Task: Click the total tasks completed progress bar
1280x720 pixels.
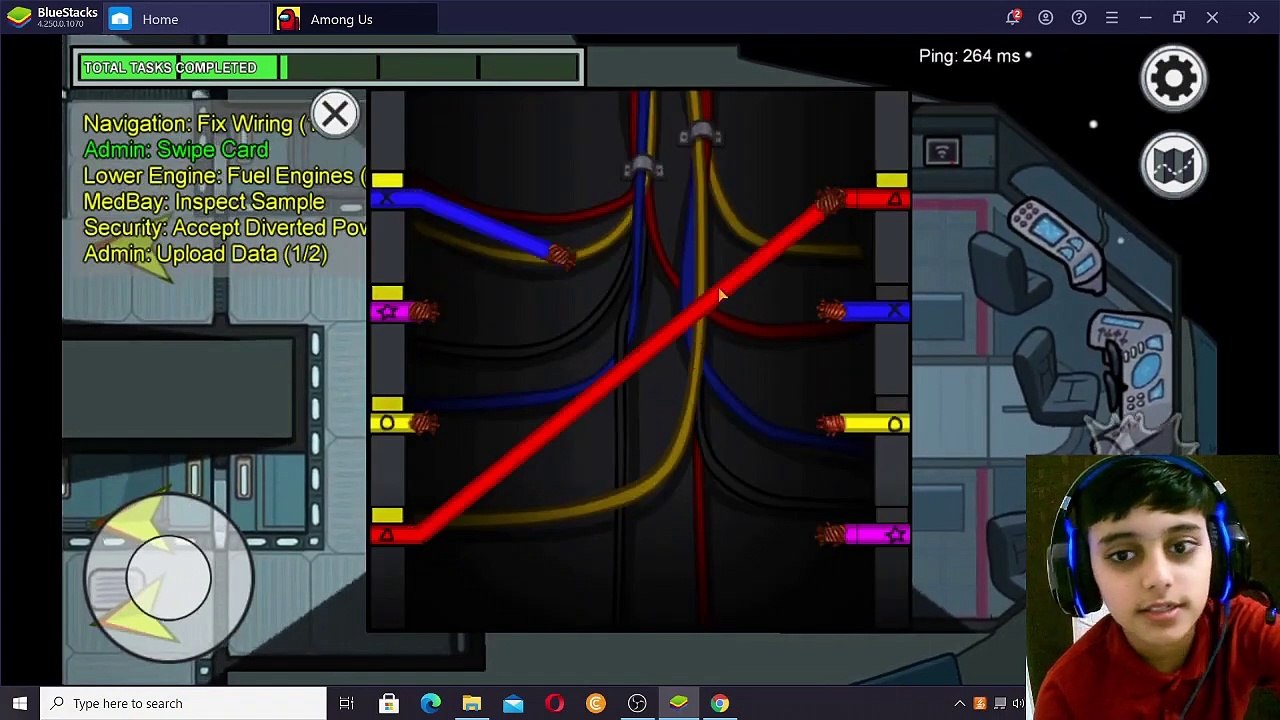Action: coord(328,68)
